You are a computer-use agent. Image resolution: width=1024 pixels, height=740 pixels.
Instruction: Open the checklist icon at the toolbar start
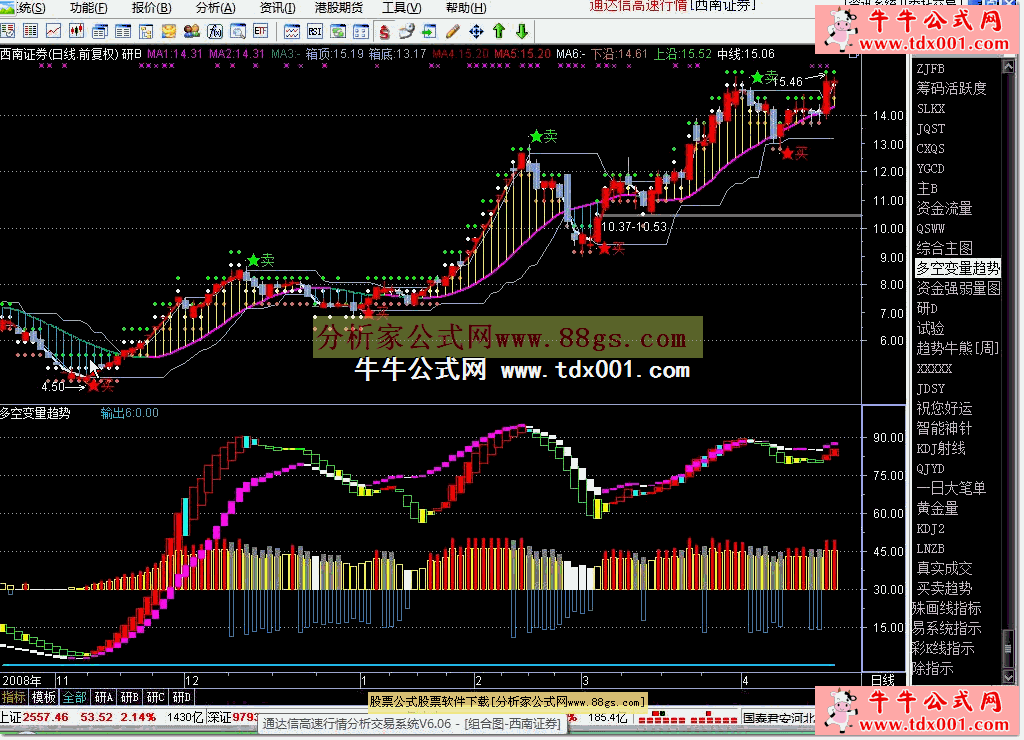tap(8, 31)
